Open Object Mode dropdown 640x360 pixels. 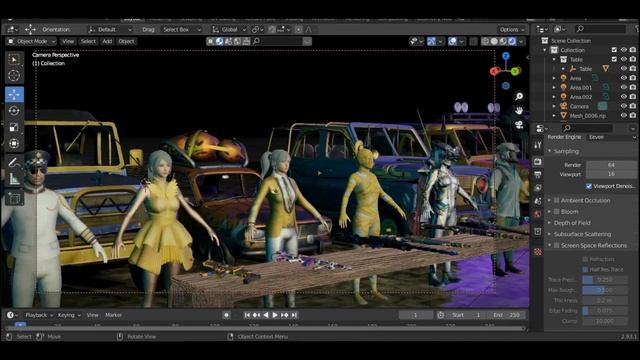point(32,41)
